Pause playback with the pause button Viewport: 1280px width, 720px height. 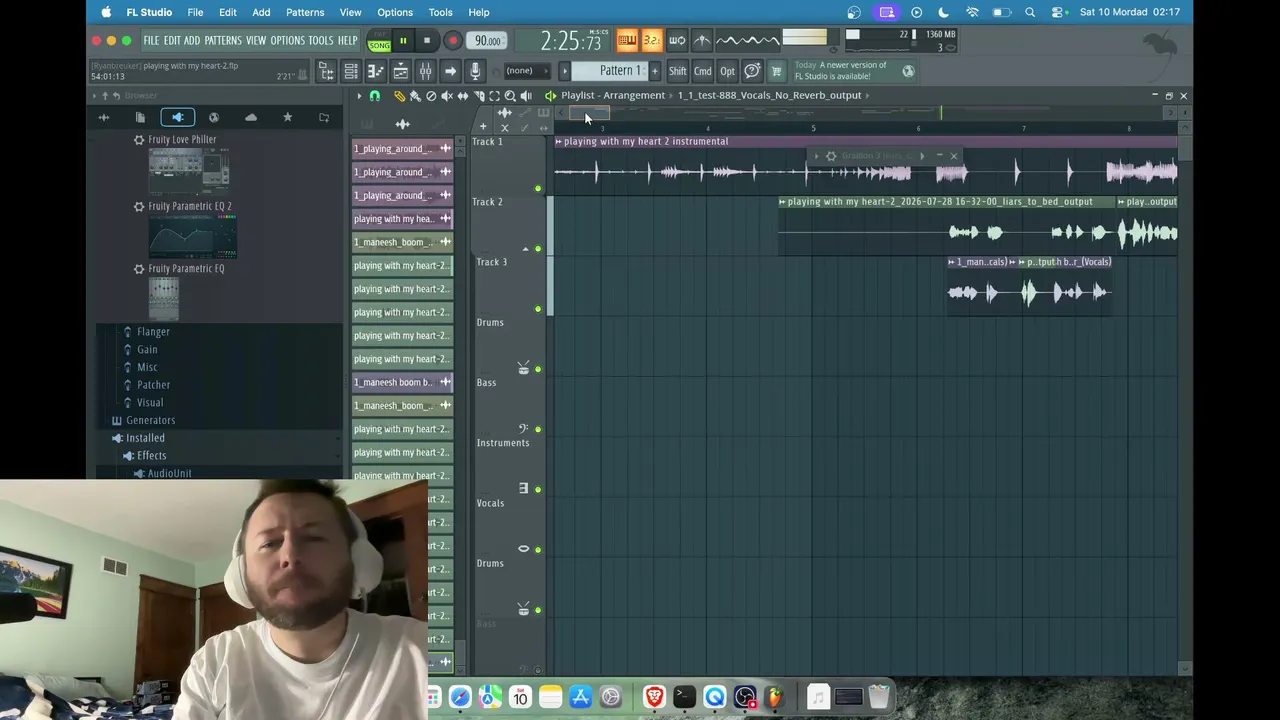pos(403,41)
